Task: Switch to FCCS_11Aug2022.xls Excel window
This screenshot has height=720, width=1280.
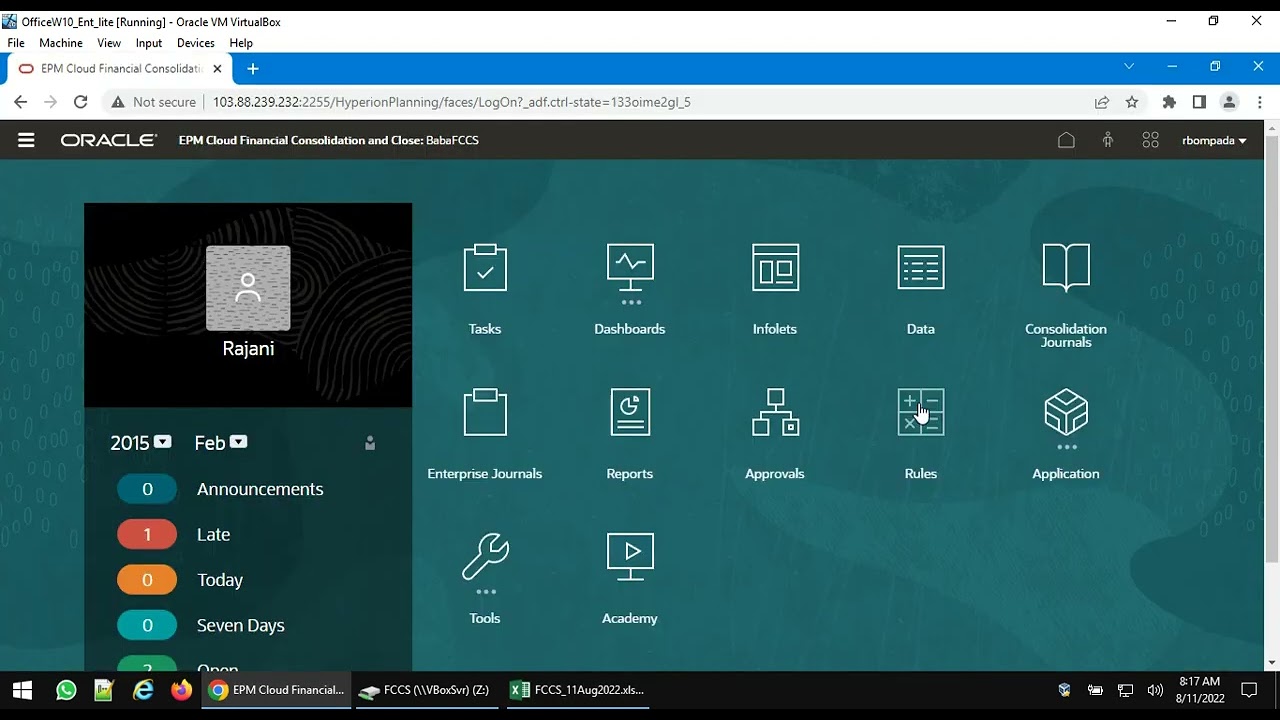Action: click(x=578, y=690)
